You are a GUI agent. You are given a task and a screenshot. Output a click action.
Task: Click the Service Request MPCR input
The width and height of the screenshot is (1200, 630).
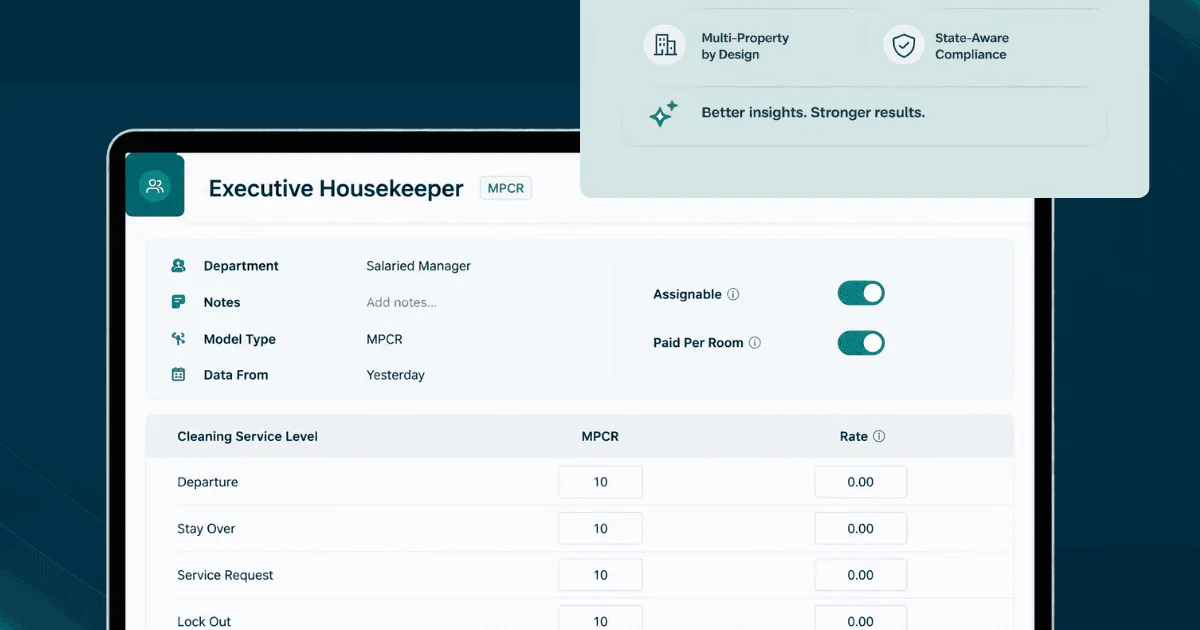click(x=600, y=575)
